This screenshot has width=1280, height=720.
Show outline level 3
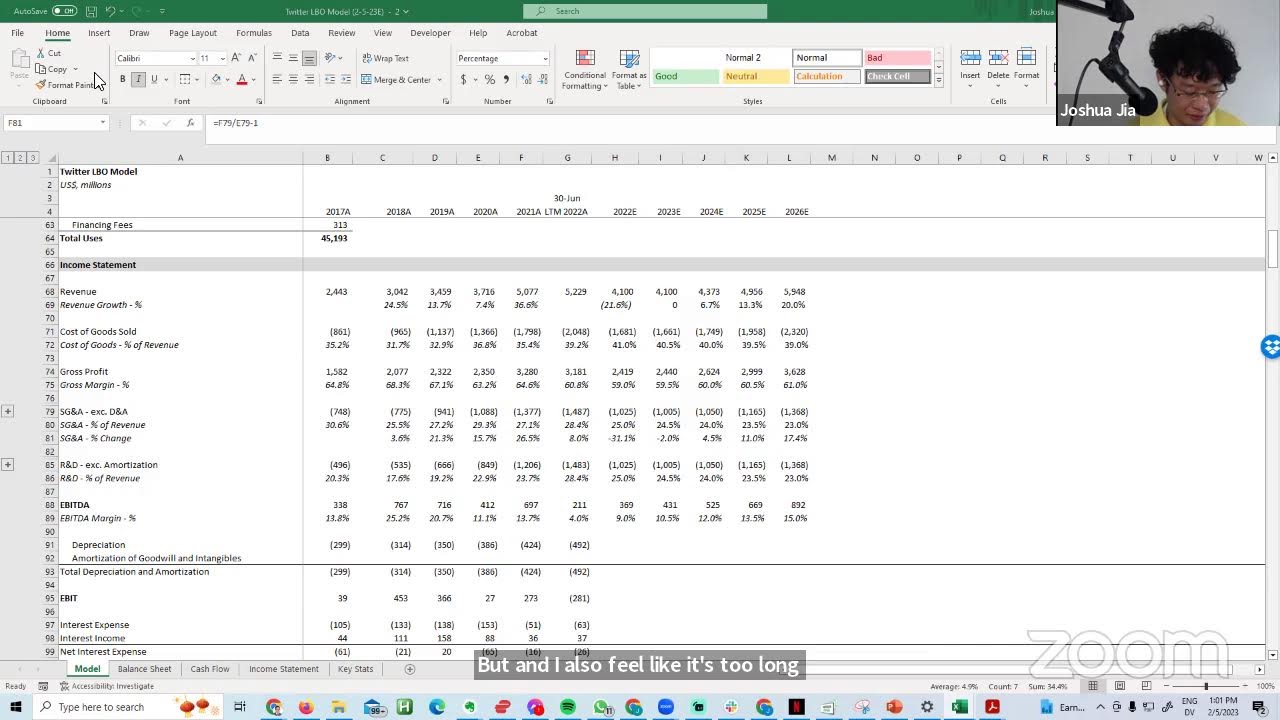[x=33, y=158]
